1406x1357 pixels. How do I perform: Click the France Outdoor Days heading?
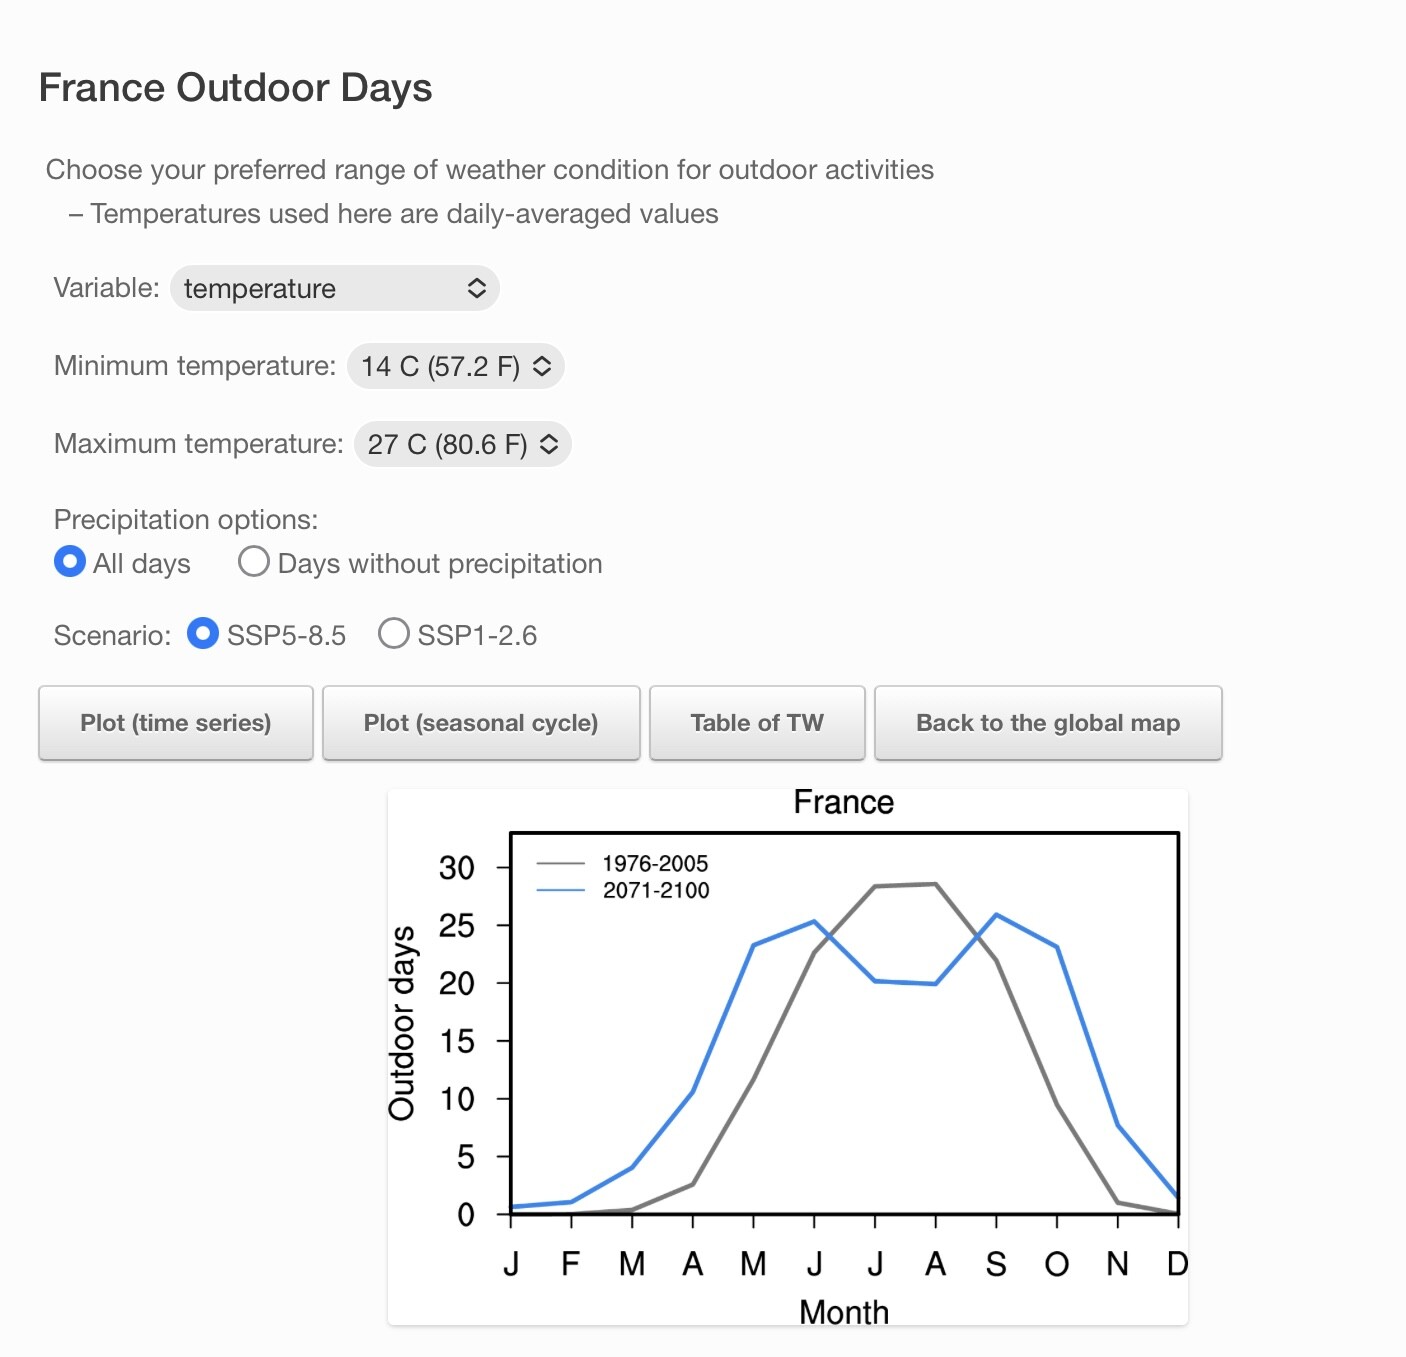[236, 88]
